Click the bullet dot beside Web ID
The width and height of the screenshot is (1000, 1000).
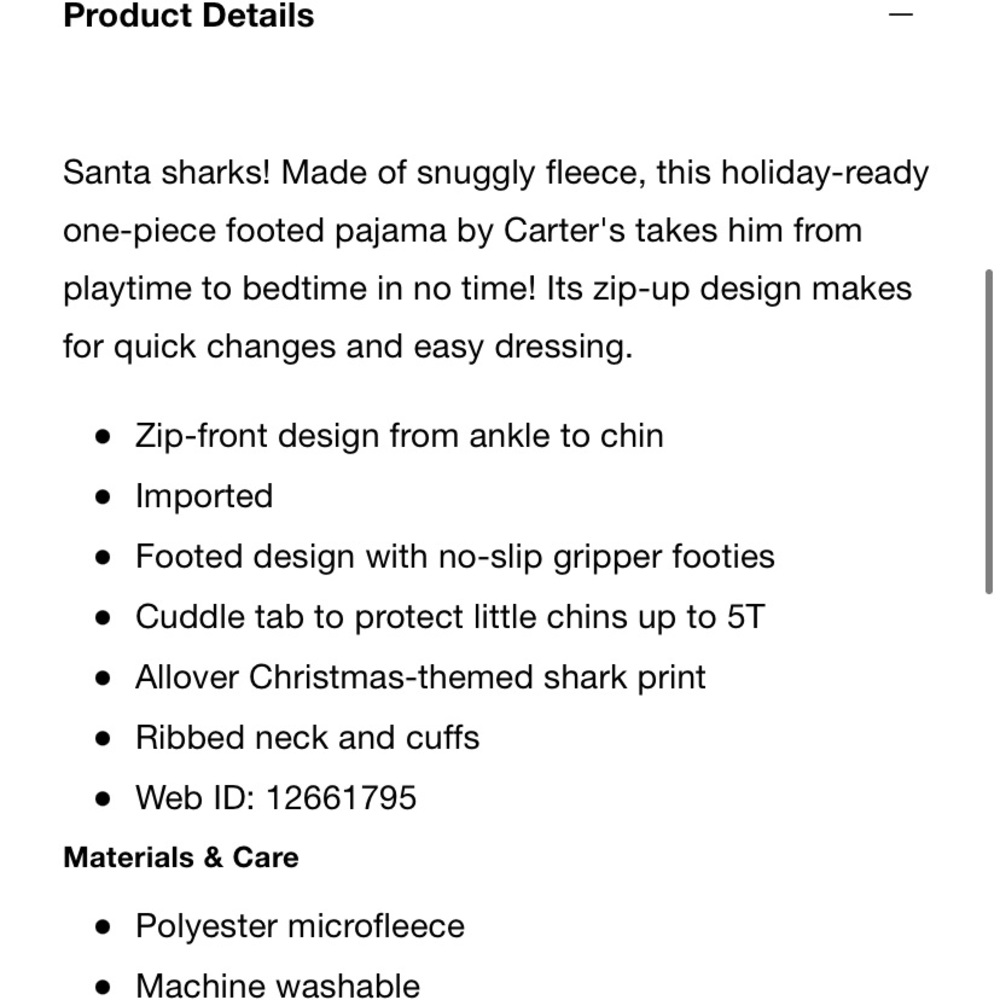tap(103, 798)
